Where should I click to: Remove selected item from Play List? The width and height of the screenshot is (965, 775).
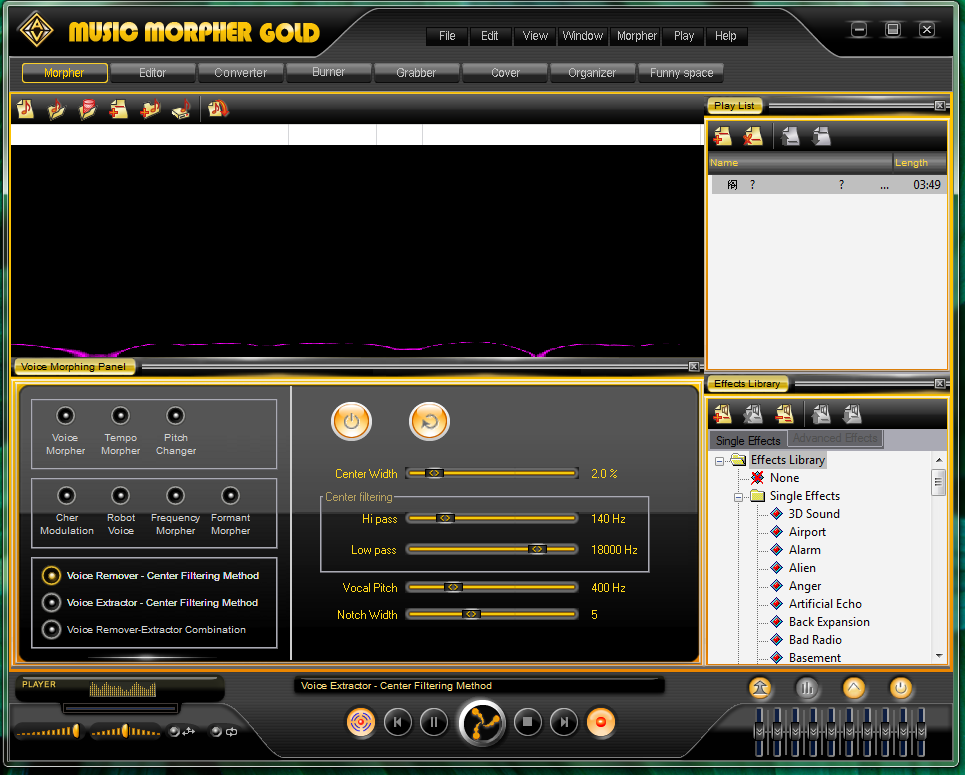(x=752, y=136)
